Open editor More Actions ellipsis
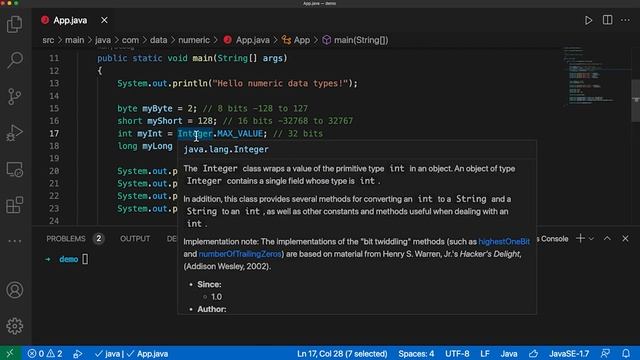640x360 pixels. 625,20
